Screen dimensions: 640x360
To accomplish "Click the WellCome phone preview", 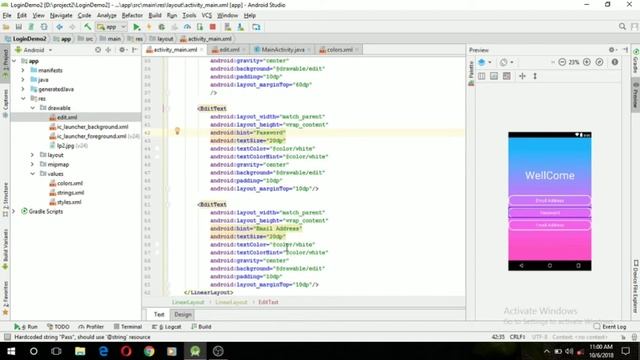I will click(550, 201).
